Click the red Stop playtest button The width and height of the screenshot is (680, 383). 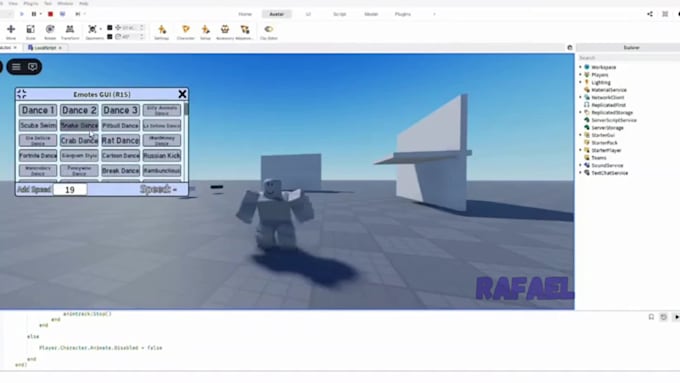point(50,14)
